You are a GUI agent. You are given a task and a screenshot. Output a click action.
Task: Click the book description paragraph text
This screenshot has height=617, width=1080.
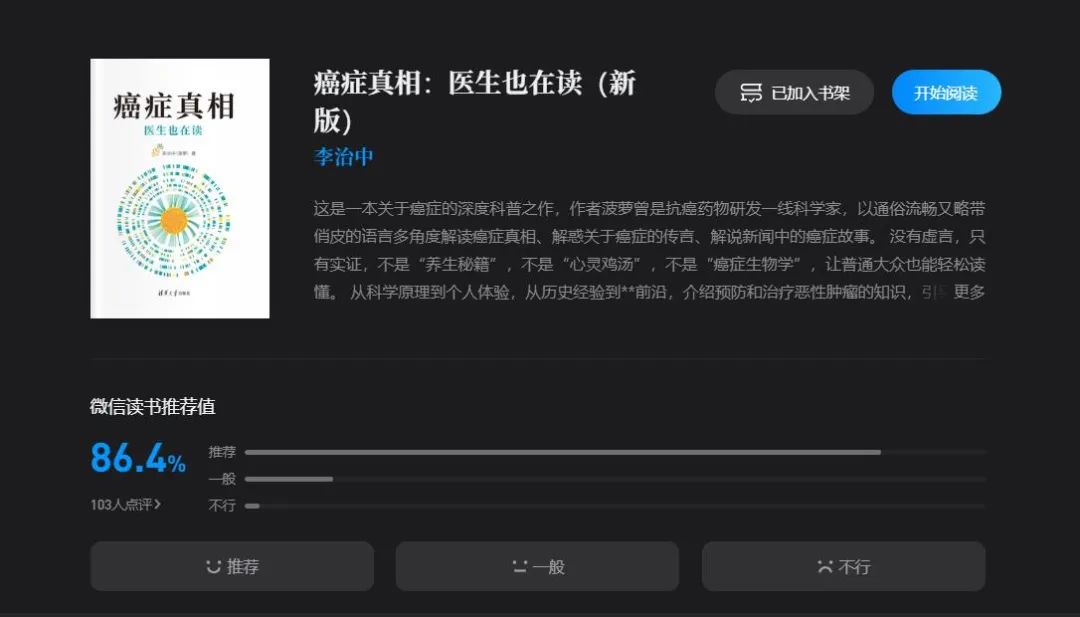[649, 250]
